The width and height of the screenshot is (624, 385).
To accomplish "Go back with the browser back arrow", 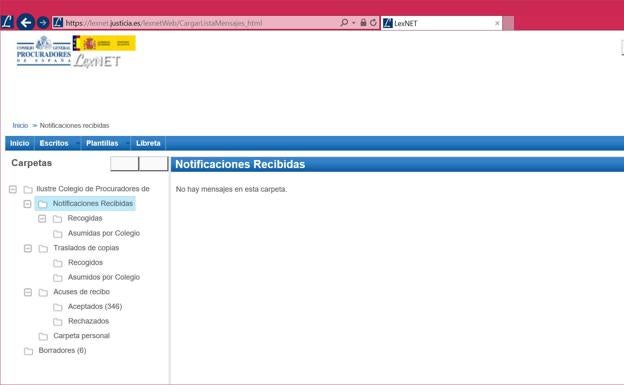I will [26, 22].
